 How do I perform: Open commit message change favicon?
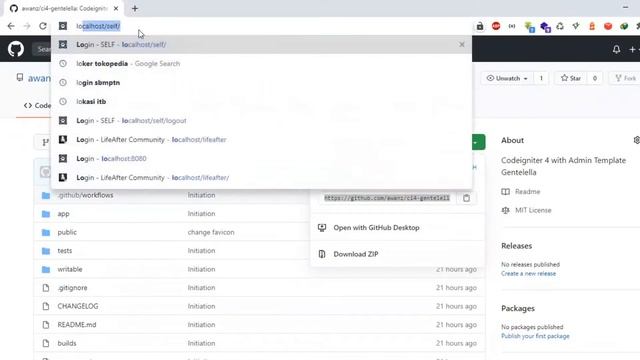click(211, 232)
